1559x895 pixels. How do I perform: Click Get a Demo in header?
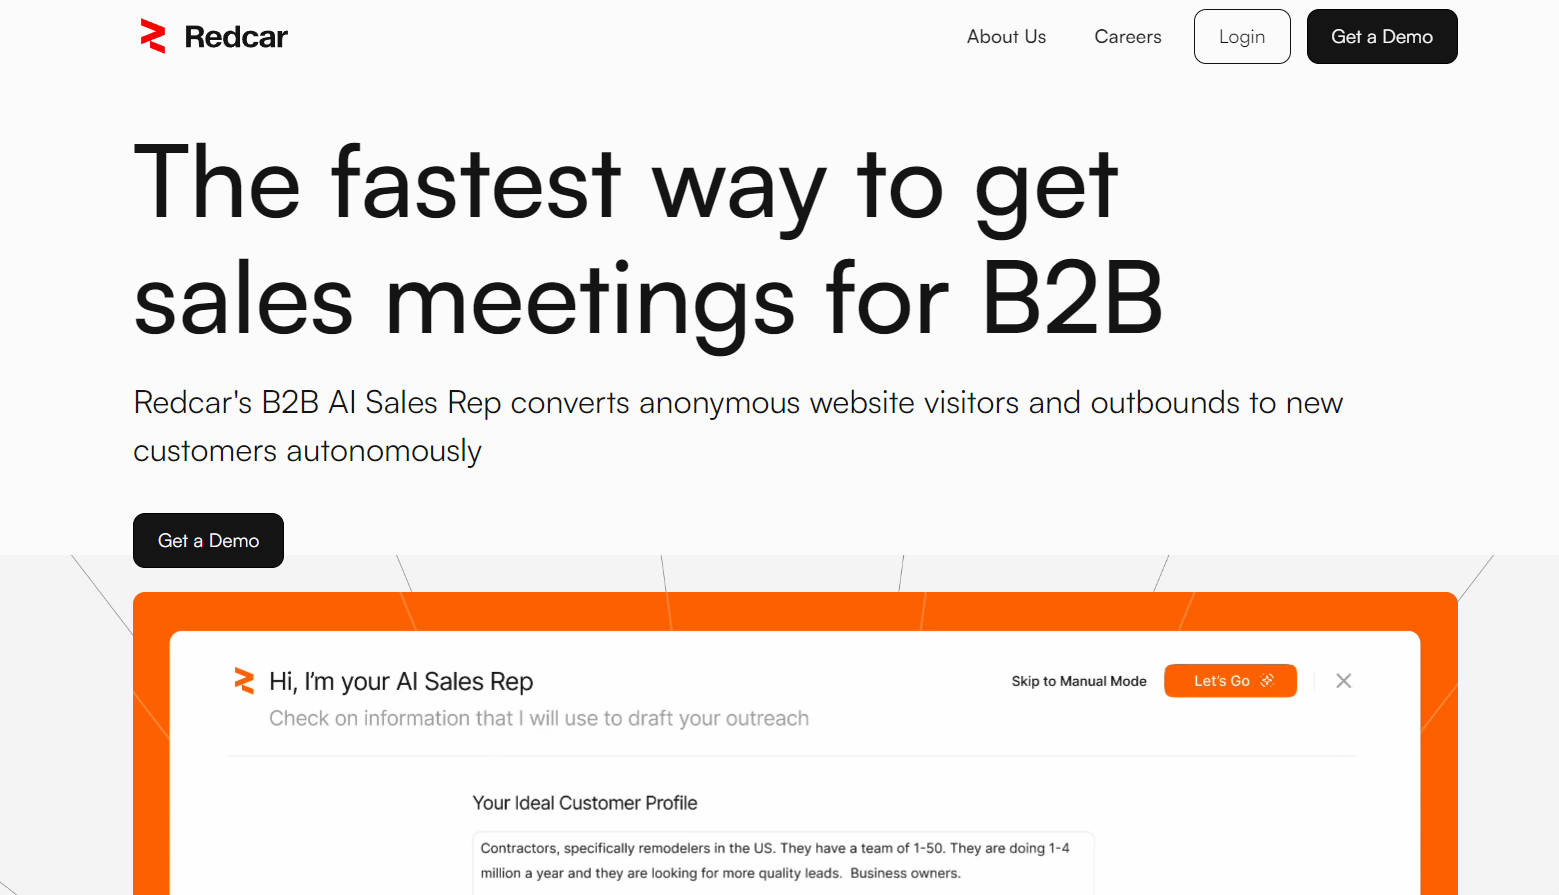[1381, 37]
